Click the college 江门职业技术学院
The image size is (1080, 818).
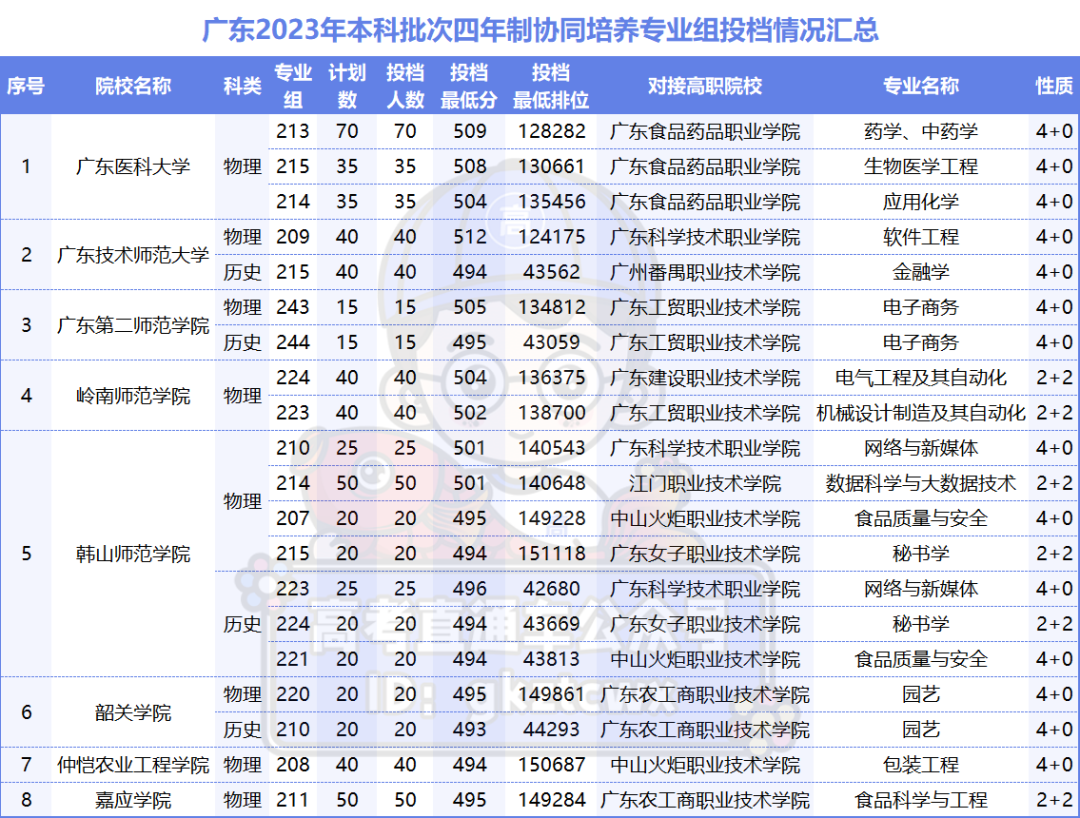705,483
